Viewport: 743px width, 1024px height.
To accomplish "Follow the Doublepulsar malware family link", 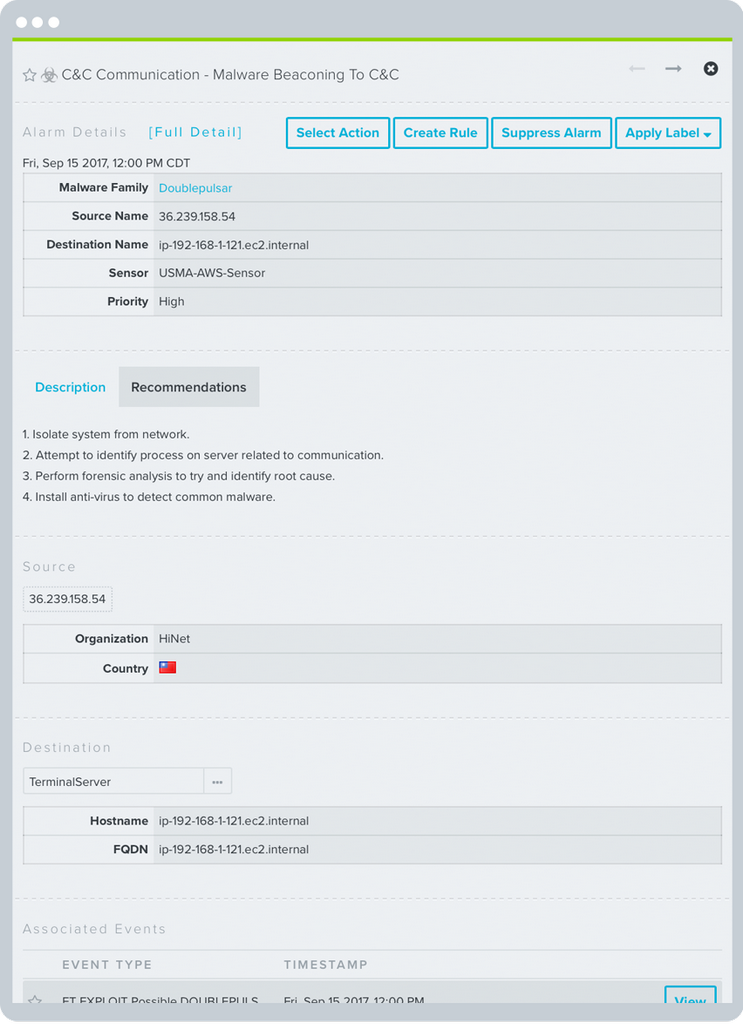I will pos(195,187).
